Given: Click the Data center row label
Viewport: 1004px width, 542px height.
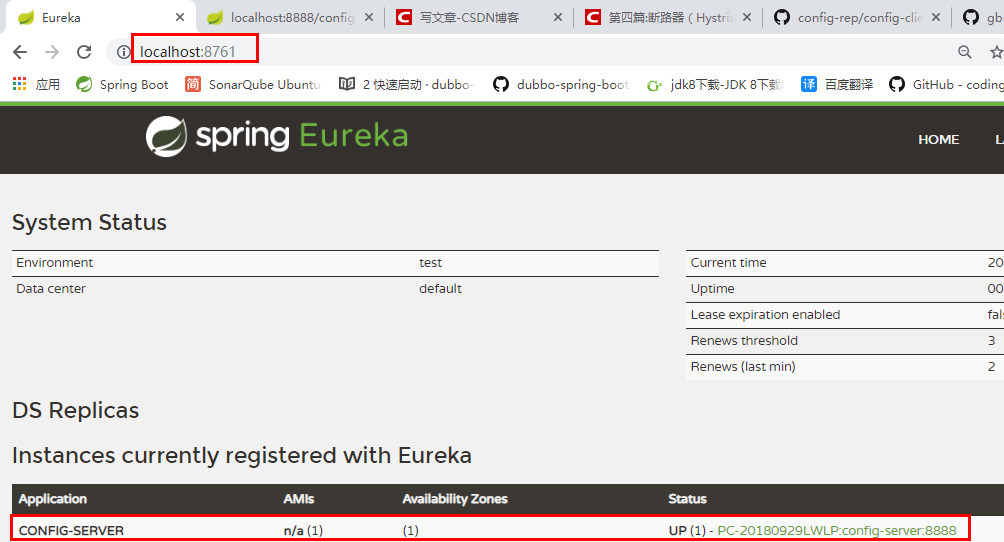Looking at the screenshot, I should (x=51, y=289).
